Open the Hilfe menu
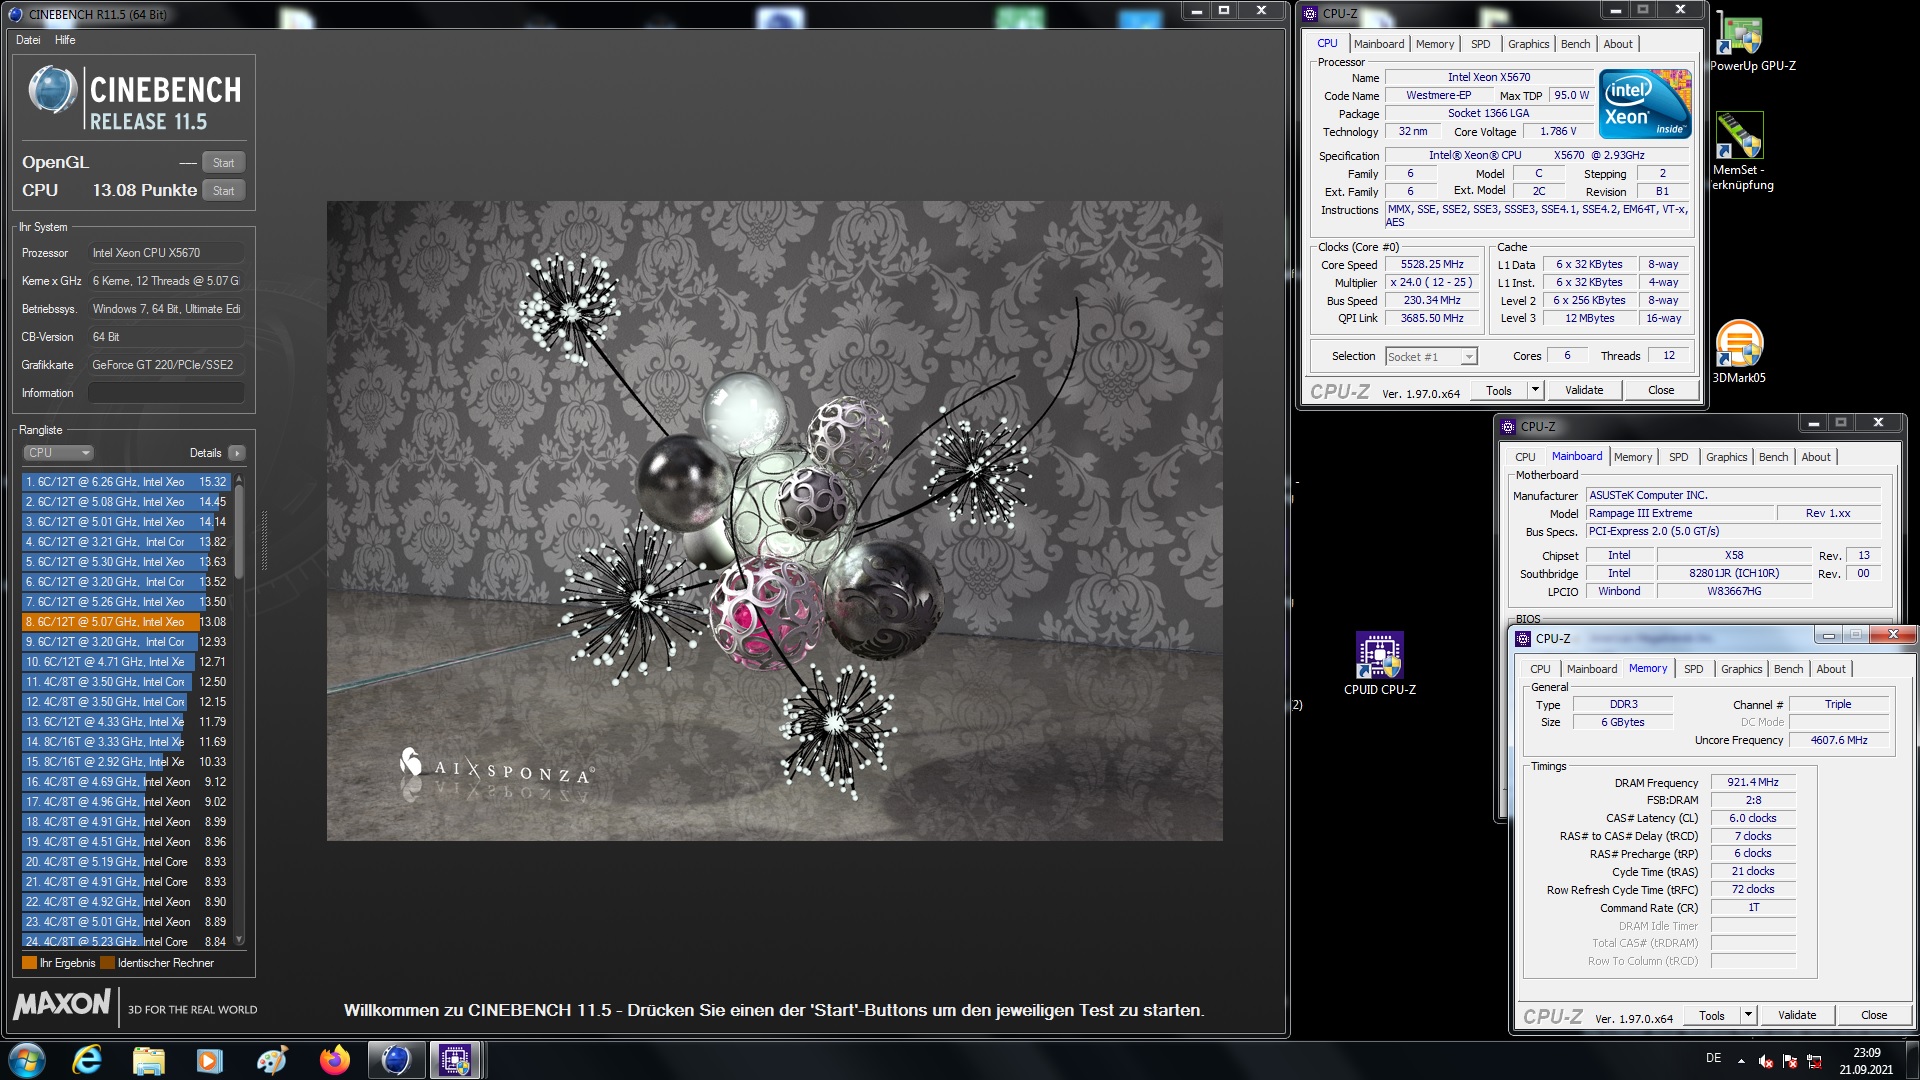Viewport: 1920px width, 1080px height. [65, 40]
